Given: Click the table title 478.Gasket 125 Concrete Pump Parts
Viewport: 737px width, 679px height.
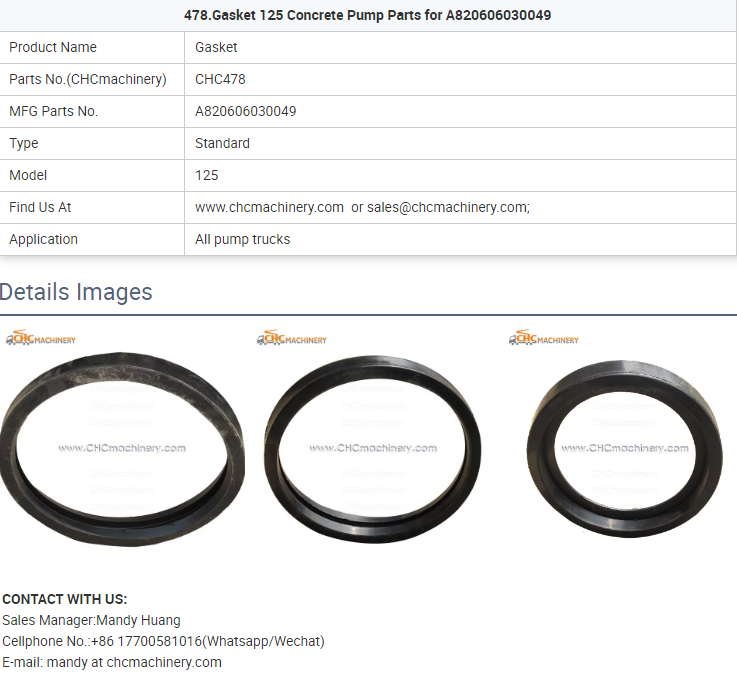Looking at the screenshot, I should pyautogui.click(x=368, y=16).
